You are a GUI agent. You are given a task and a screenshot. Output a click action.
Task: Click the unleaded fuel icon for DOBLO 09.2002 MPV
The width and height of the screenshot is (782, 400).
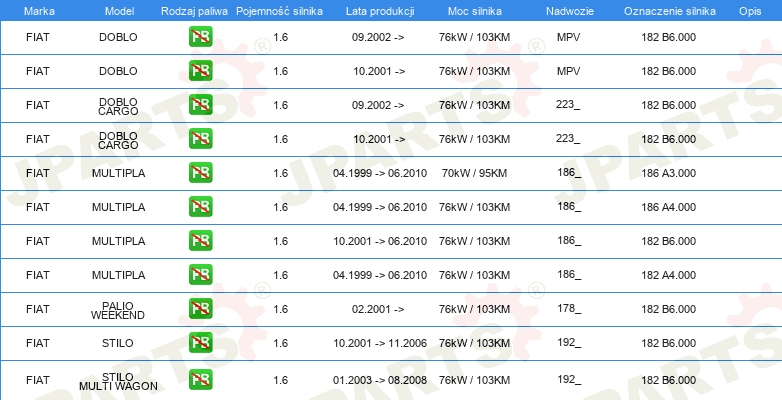click(x=200, y=37)
